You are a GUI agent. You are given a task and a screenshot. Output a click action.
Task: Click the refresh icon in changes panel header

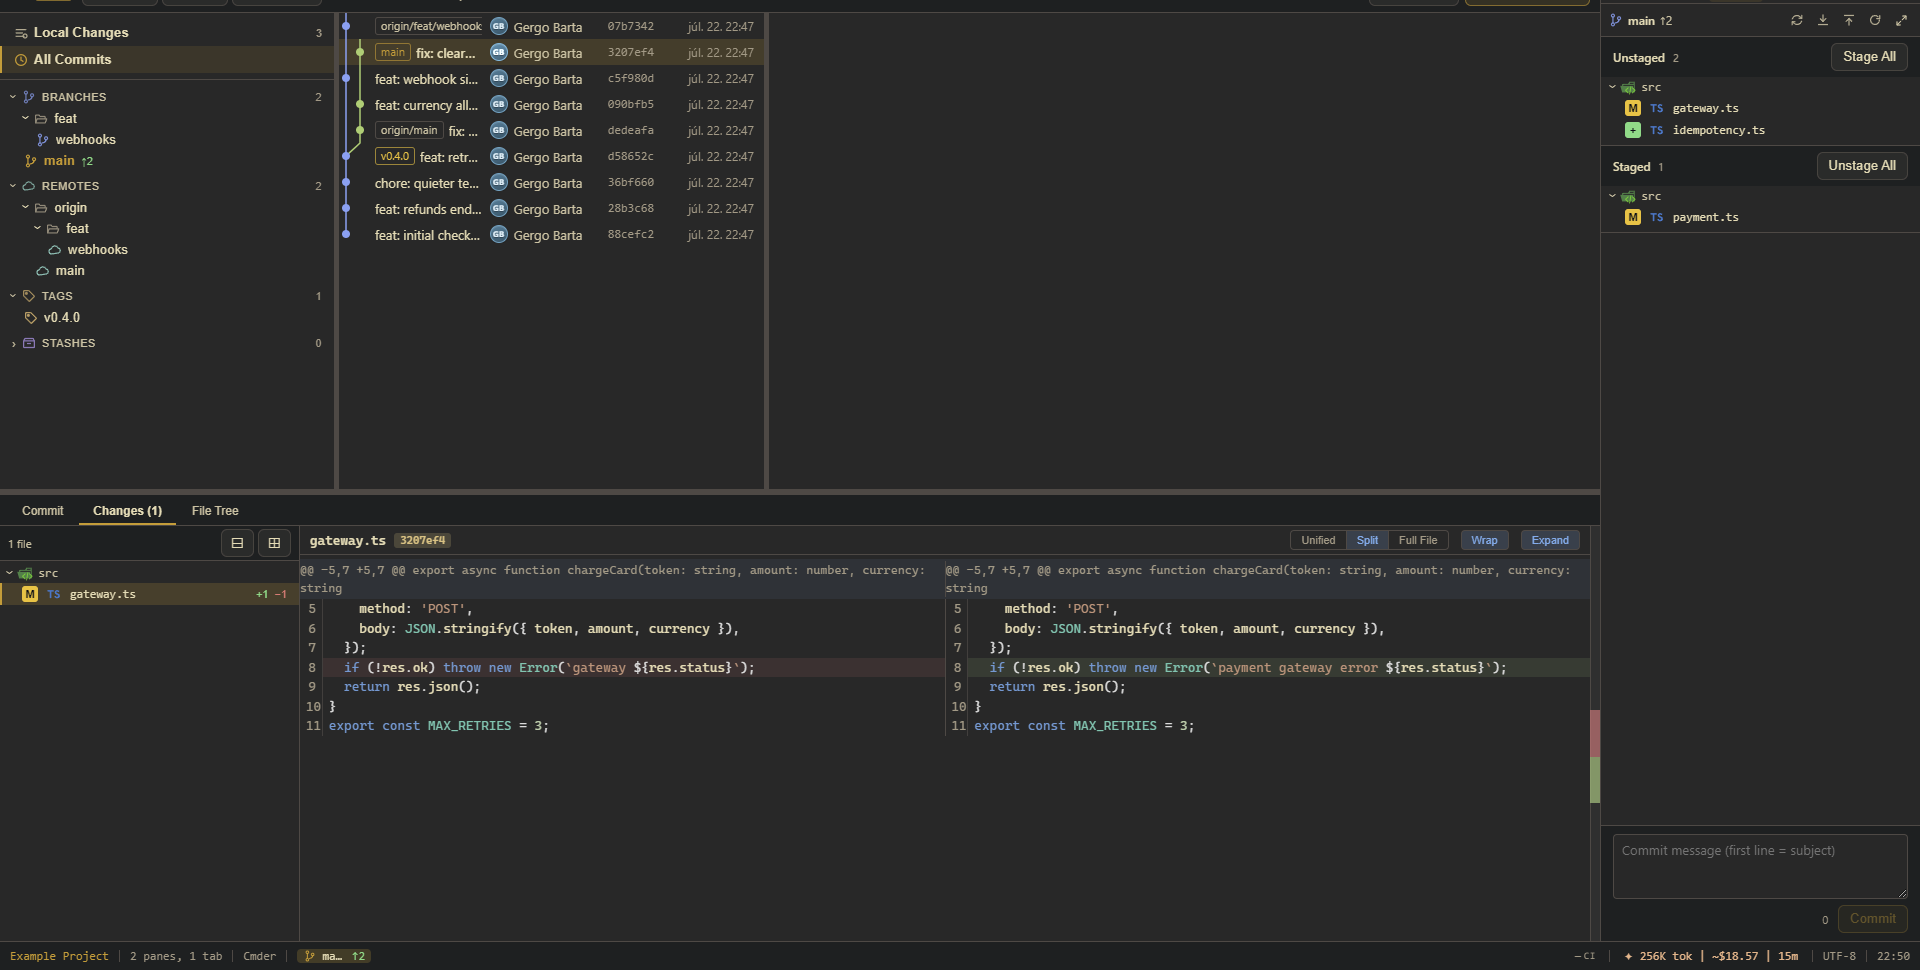tap(1875, 20)
